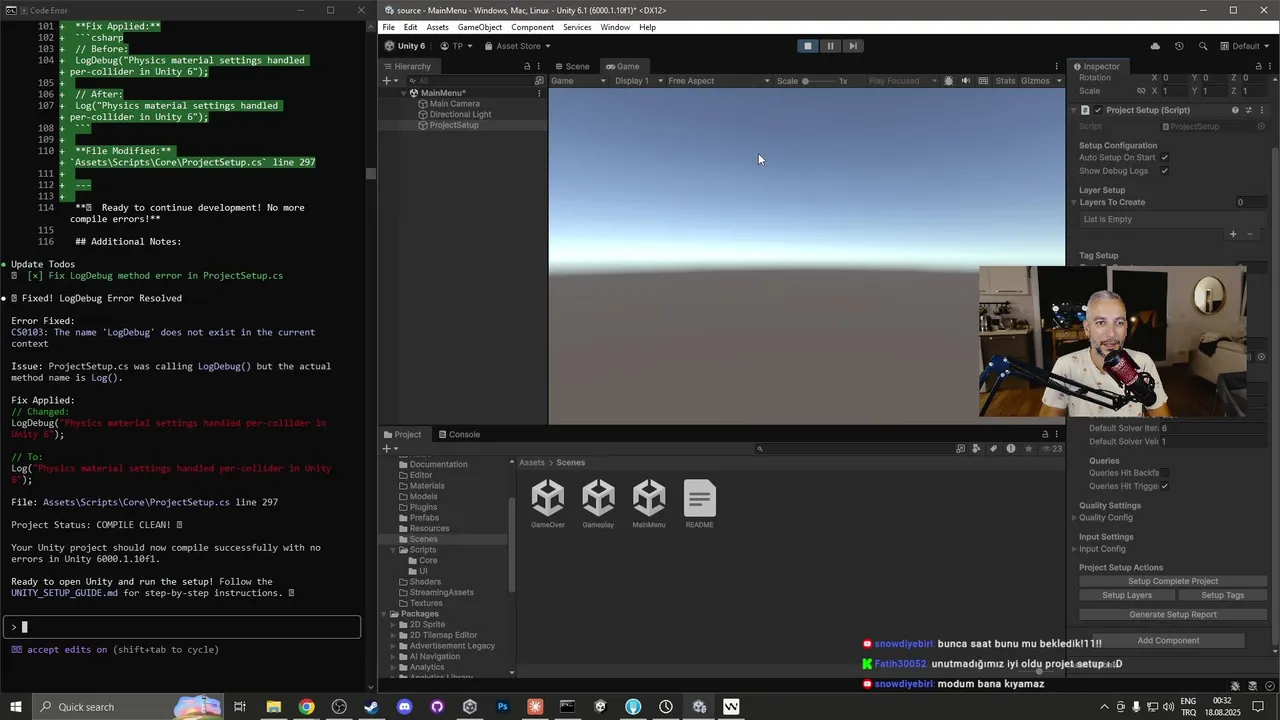This screenshot has width=1280, height=720.
Task: Toggle Project Setup script enabled checkbox
Action: pyautogui.click(x=1098, y=110)
